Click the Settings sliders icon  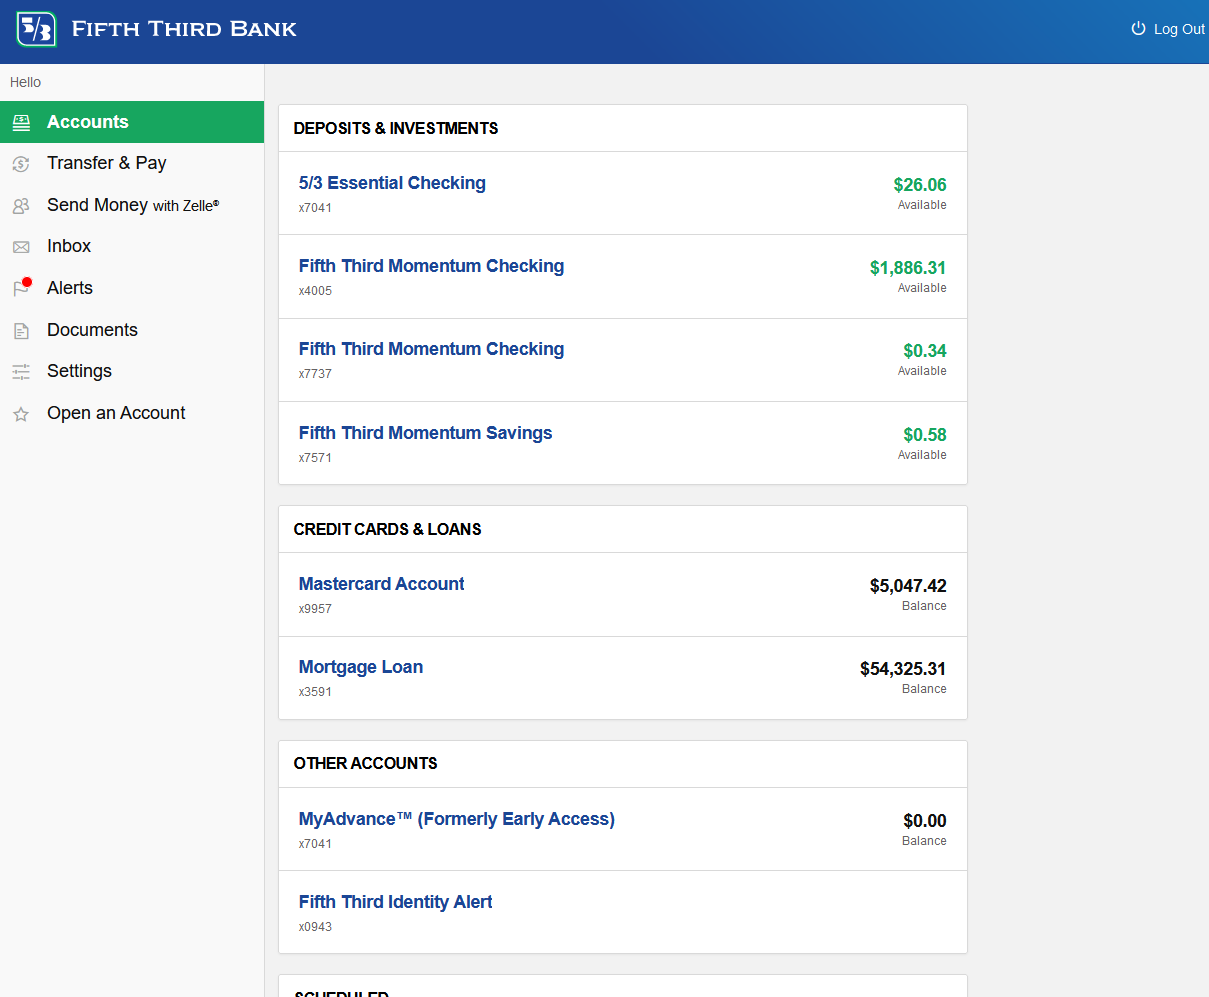[x=21, y=372]
